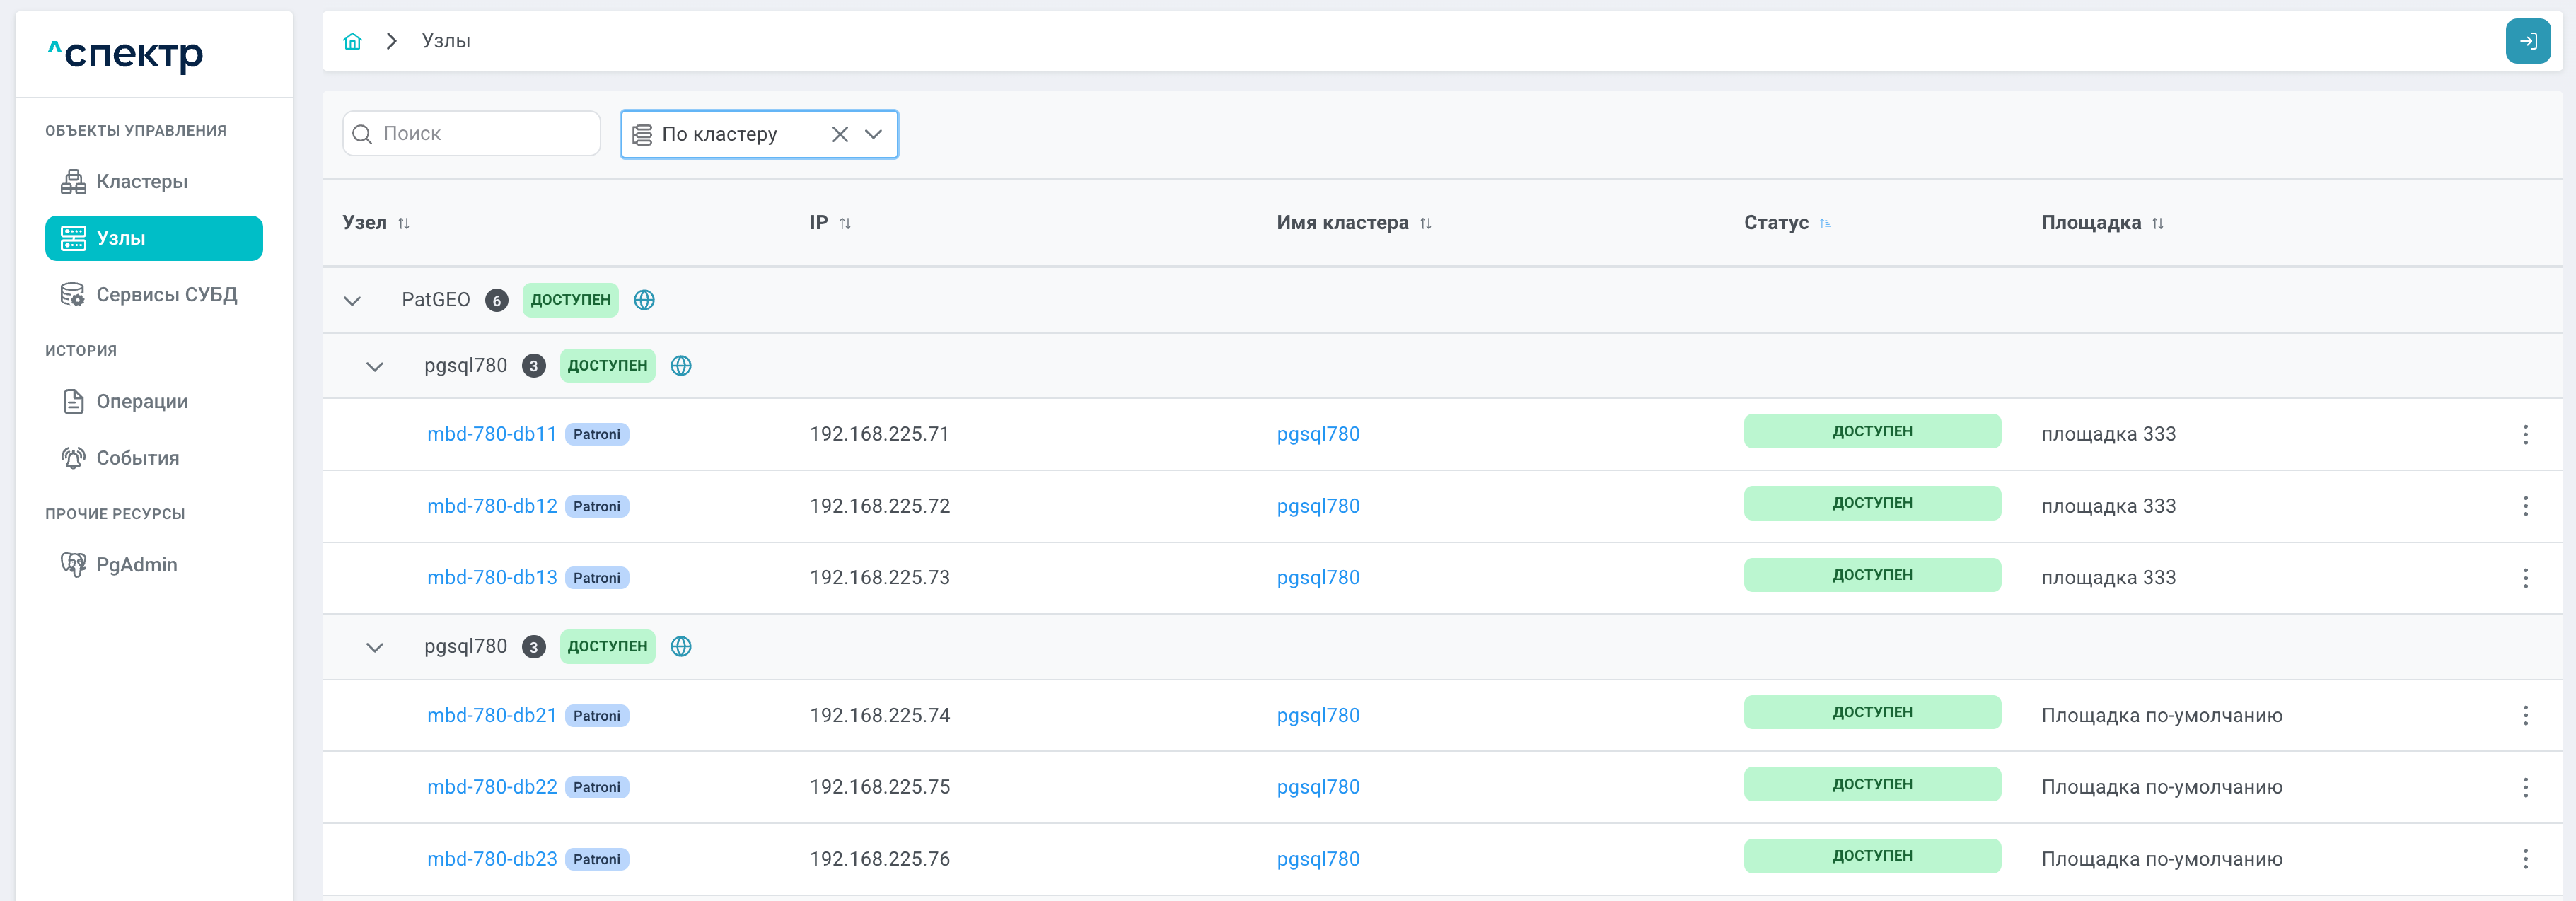Click Patroni badge on mbd-780-db22
2576x901 pixels.
click(597, 787)
